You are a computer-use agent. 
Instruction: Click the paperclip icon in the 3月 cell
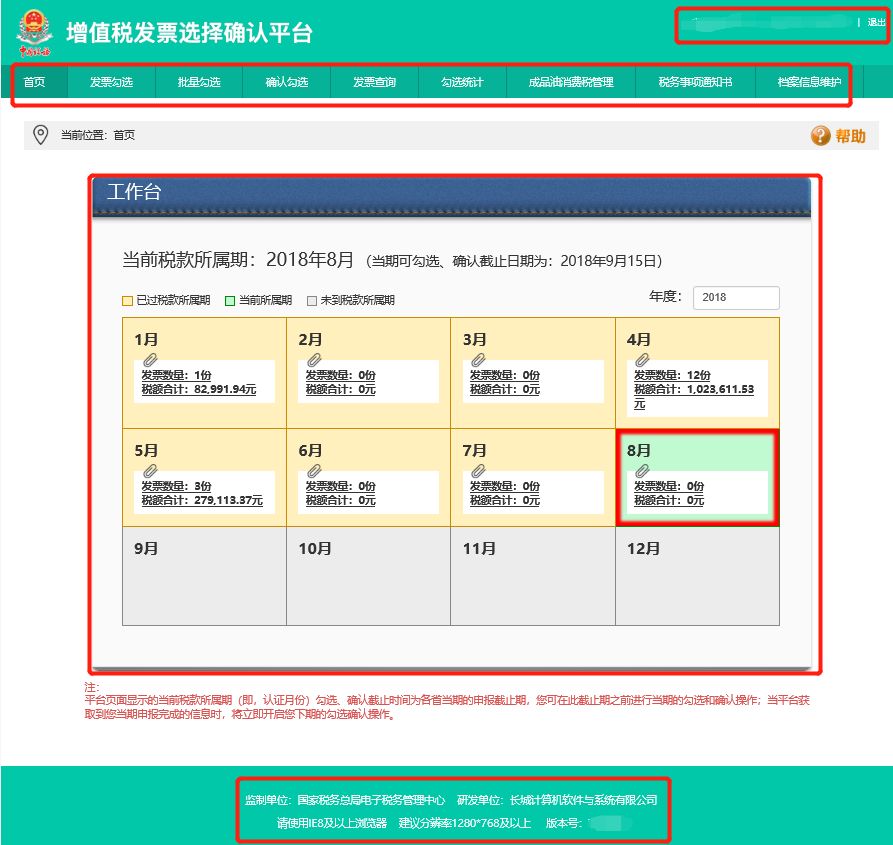(477, 362)
